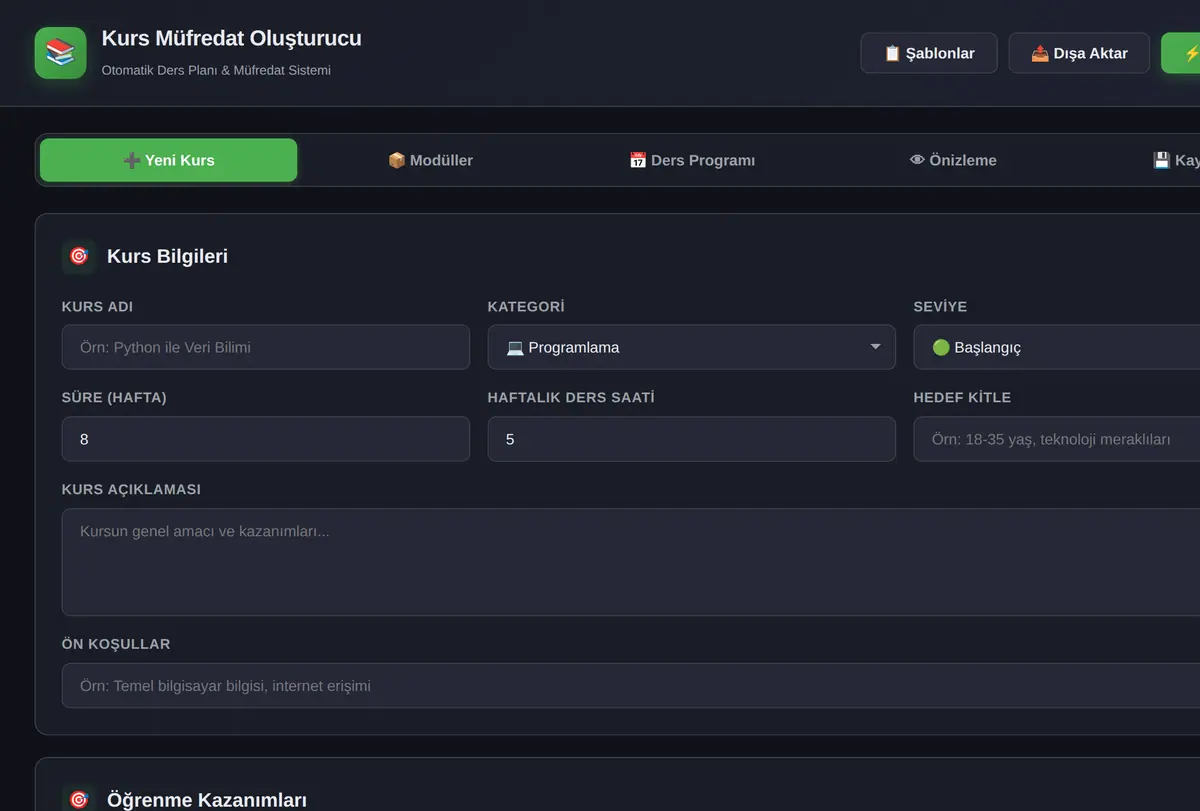This screenshot has height=811, width=1200.
Task: Switch to the Modüller tab
Action: 430,160
